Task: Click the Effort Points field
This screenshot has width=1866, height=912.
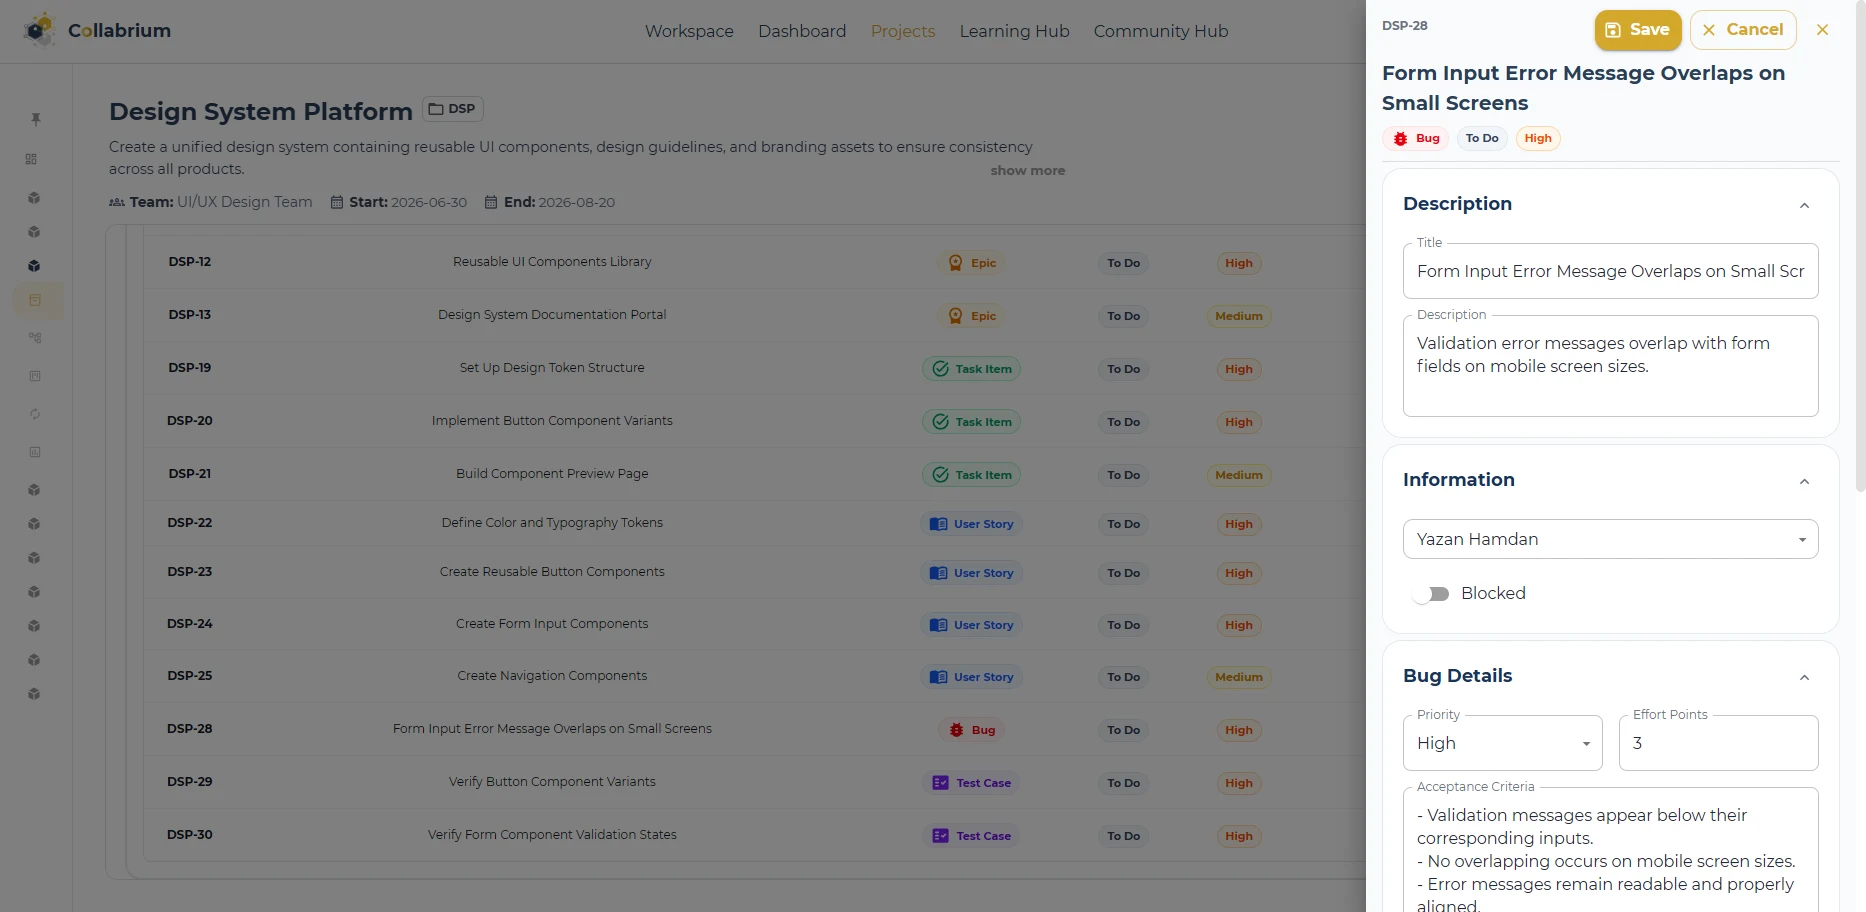Action: [1719, 743]
